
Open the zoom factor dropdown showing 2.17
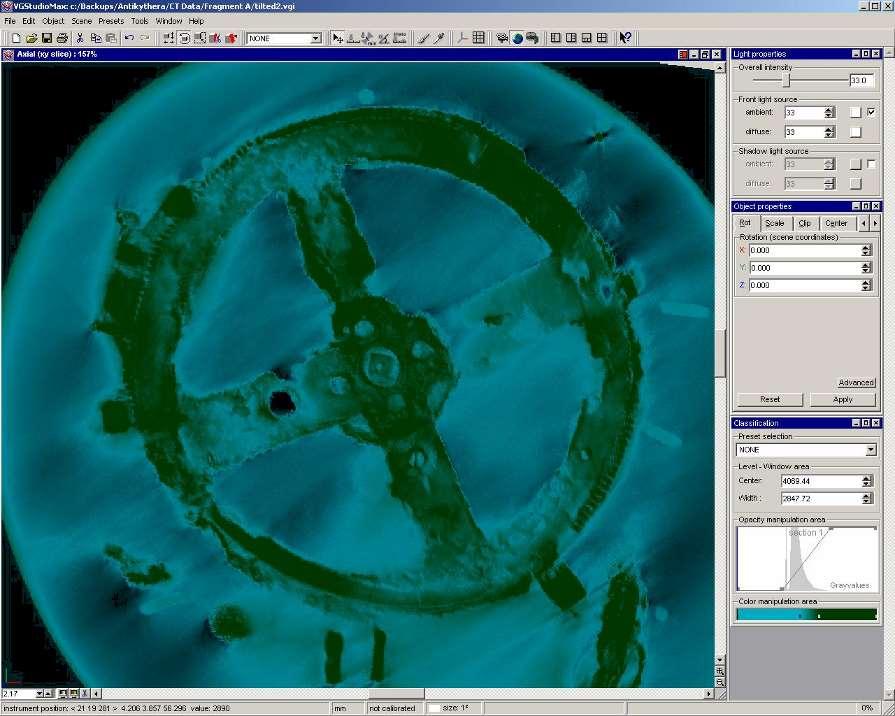pyautogui.click(x=39, y=694)
